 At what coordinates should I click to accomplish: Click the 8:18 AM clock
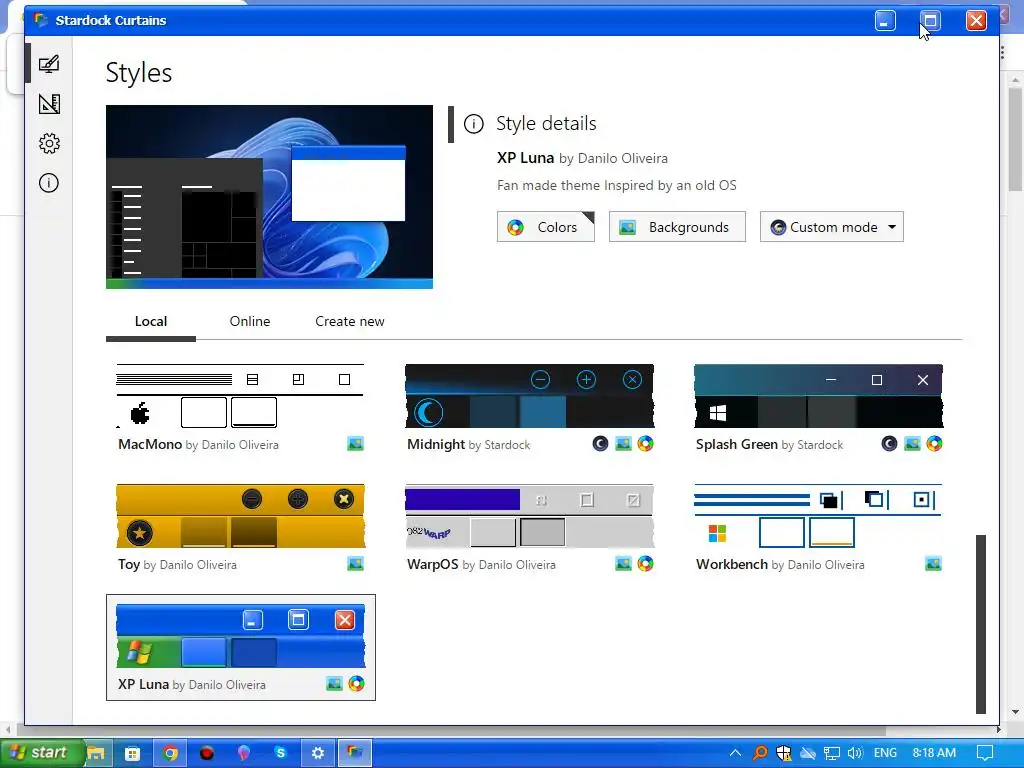pos(934,753)
